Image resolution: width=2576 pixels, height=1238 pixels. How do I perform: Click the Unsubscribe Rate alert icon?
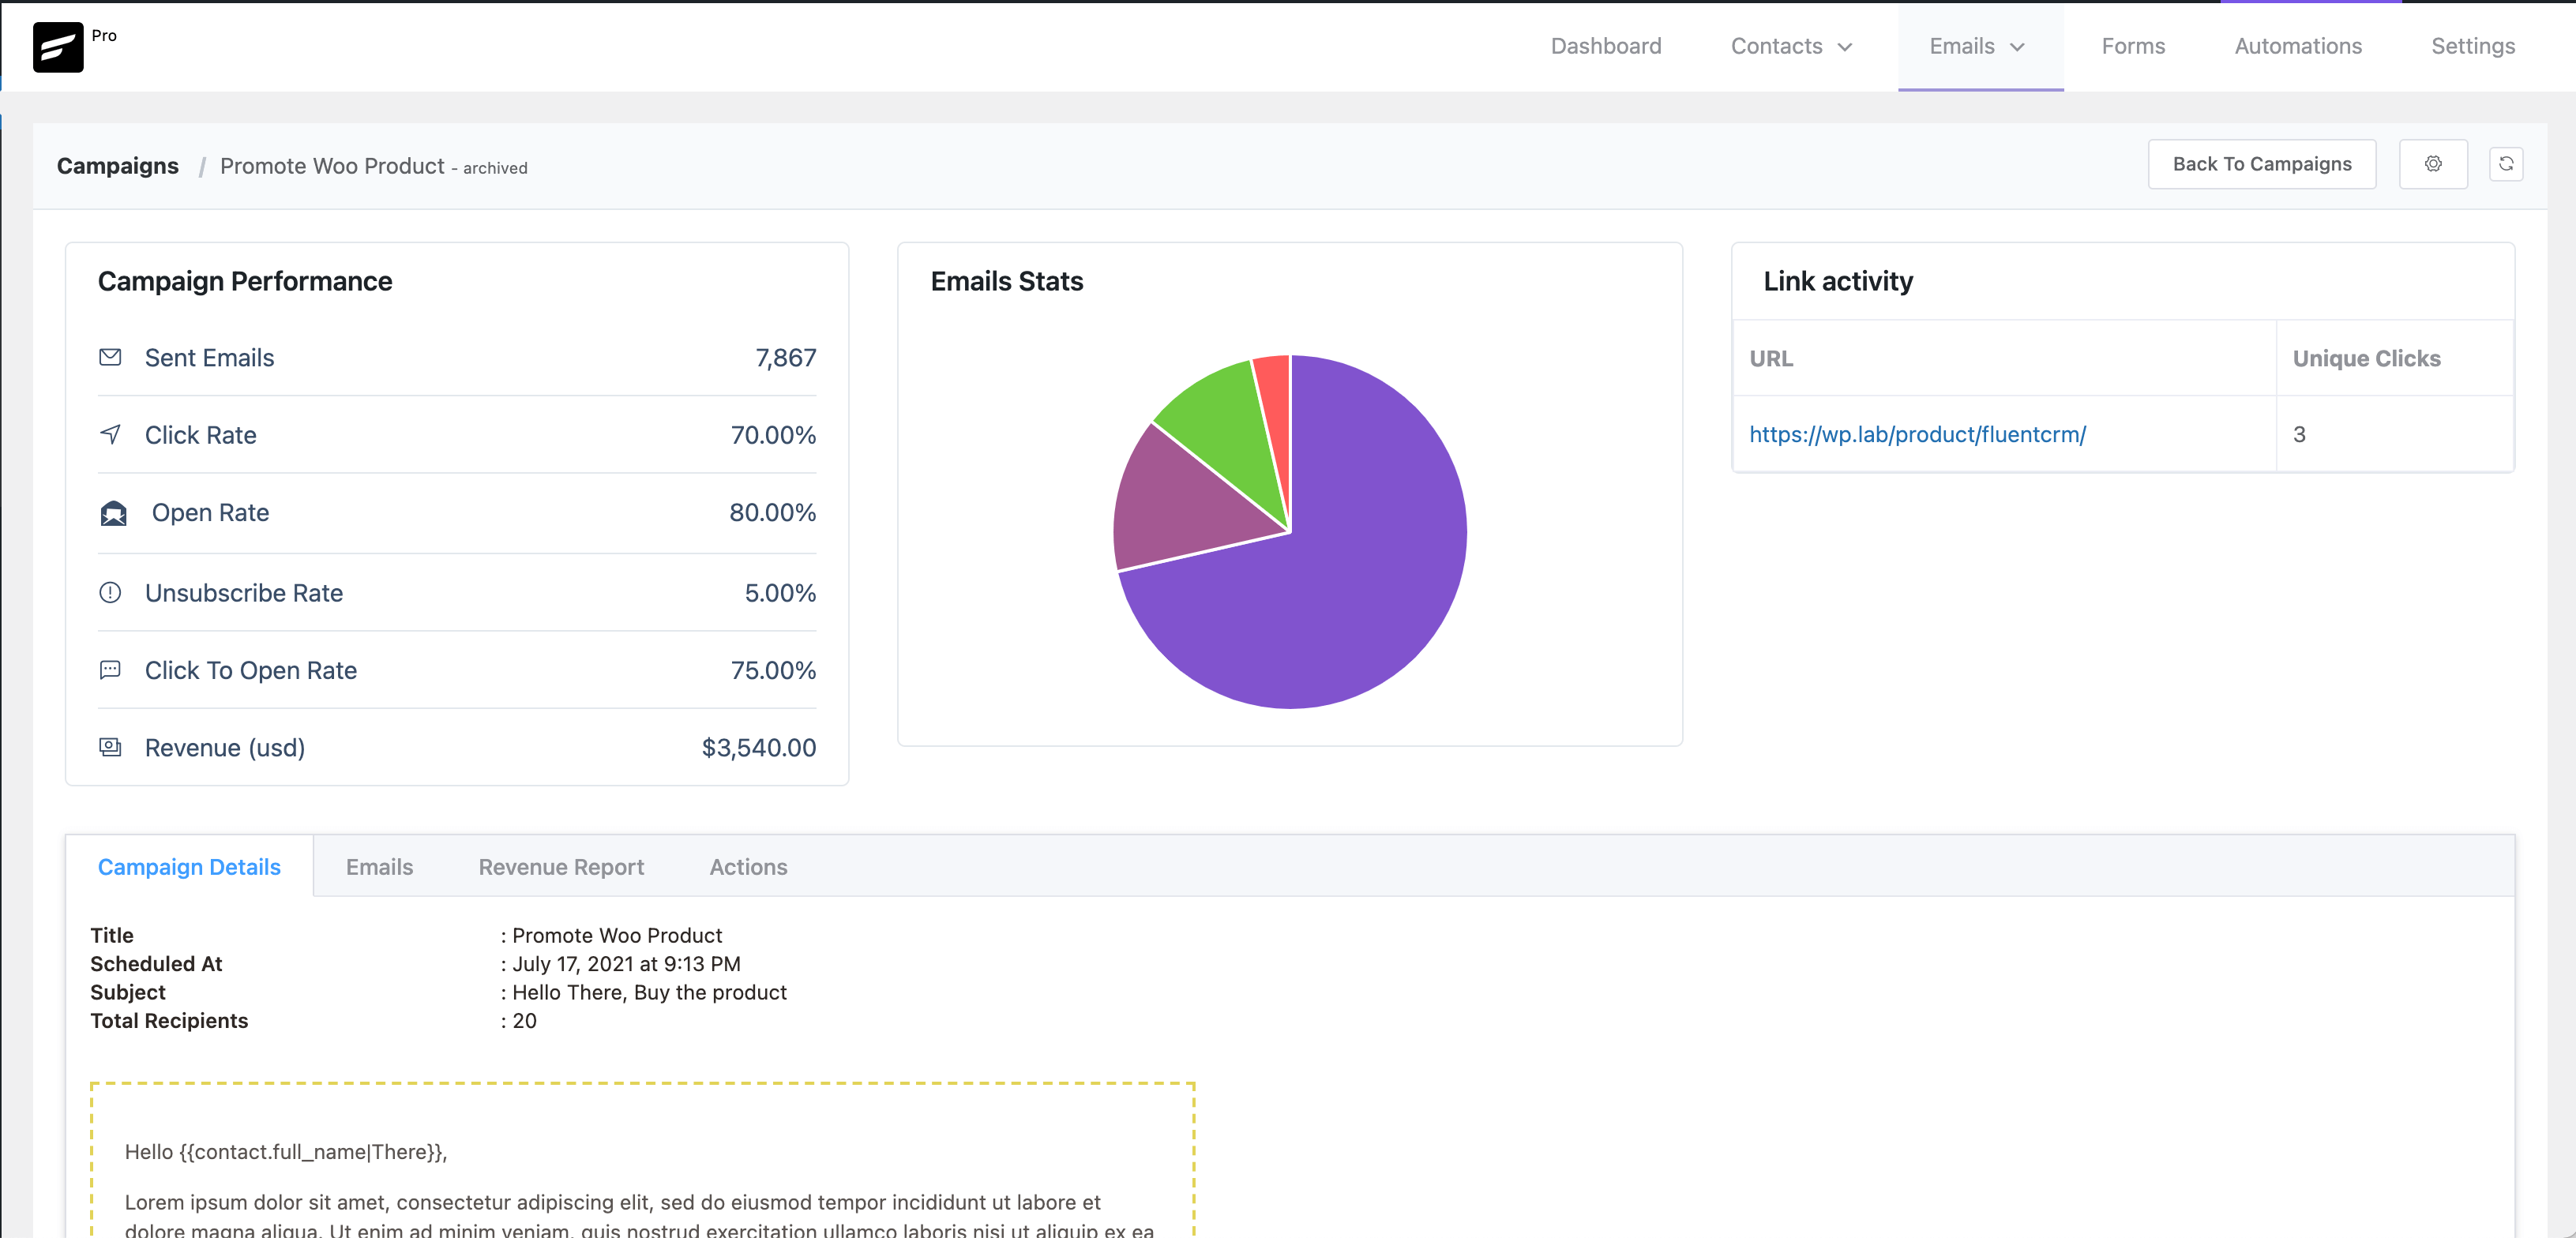coord(111,592)
